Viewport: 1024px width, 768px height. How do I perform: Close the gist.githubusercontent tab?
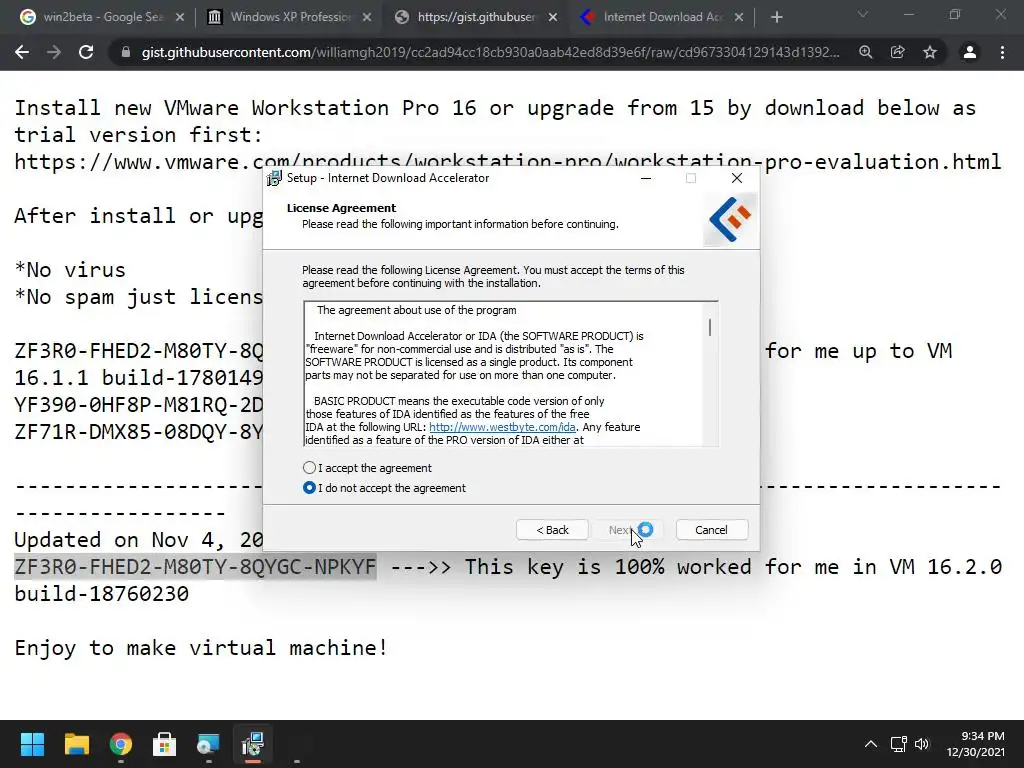(x=552, y=17)
